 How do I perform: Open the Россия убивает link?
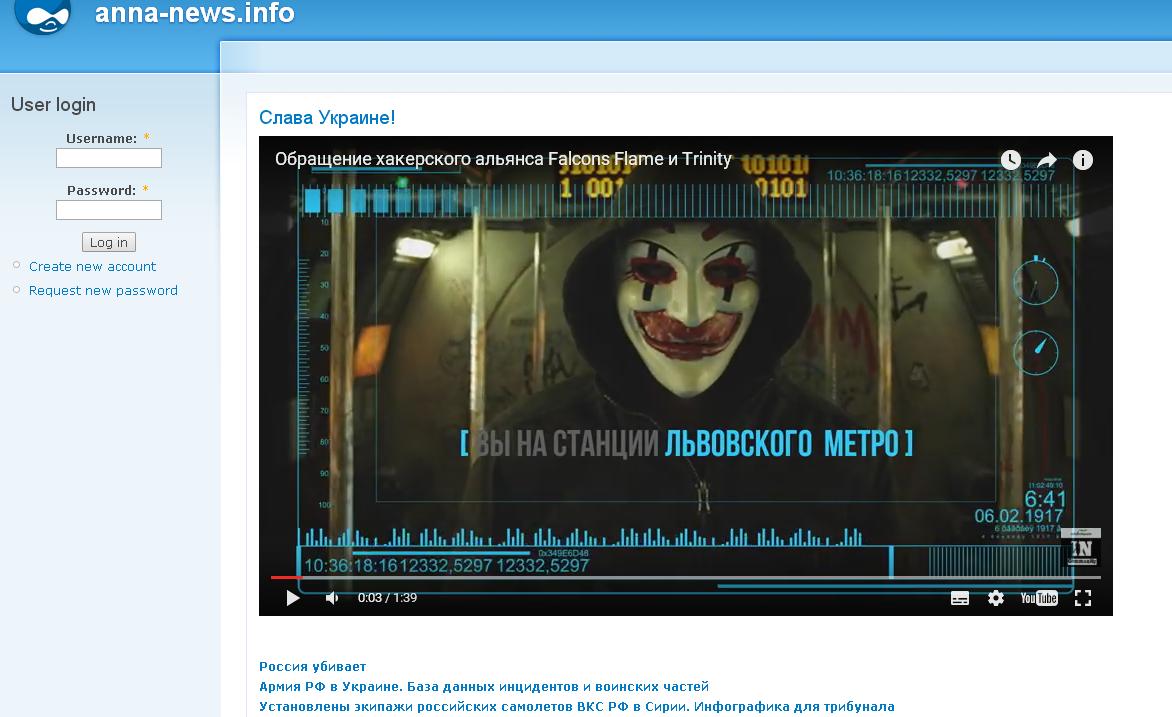coord(312,666)
